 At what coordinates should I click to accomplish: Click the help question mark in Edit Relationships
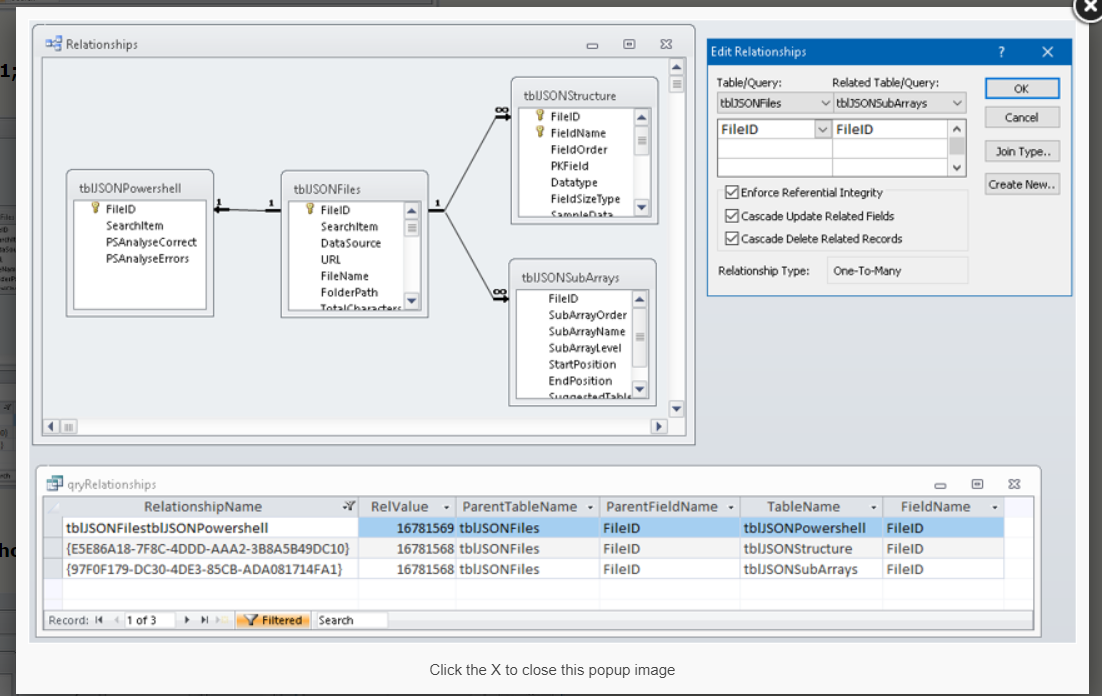click(1001, 52)
